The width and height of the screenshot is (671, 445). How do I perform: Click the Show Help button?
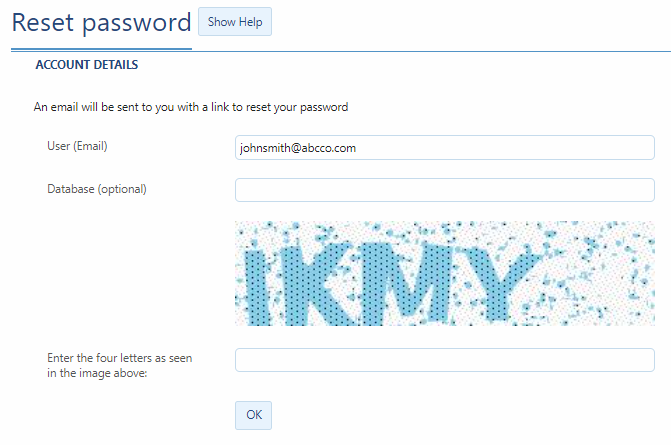point(235,22)
